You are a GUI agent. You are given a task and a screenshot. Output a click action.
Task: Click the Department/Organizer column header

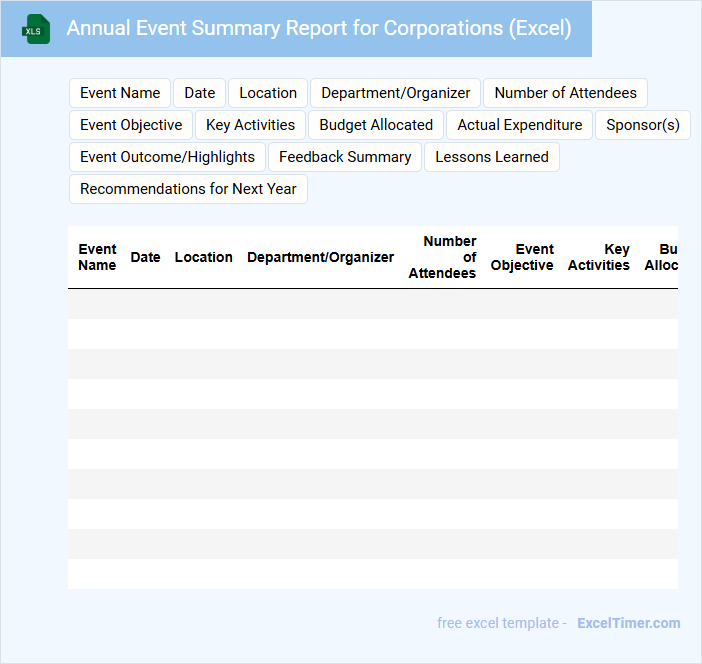tap(320, 257)
